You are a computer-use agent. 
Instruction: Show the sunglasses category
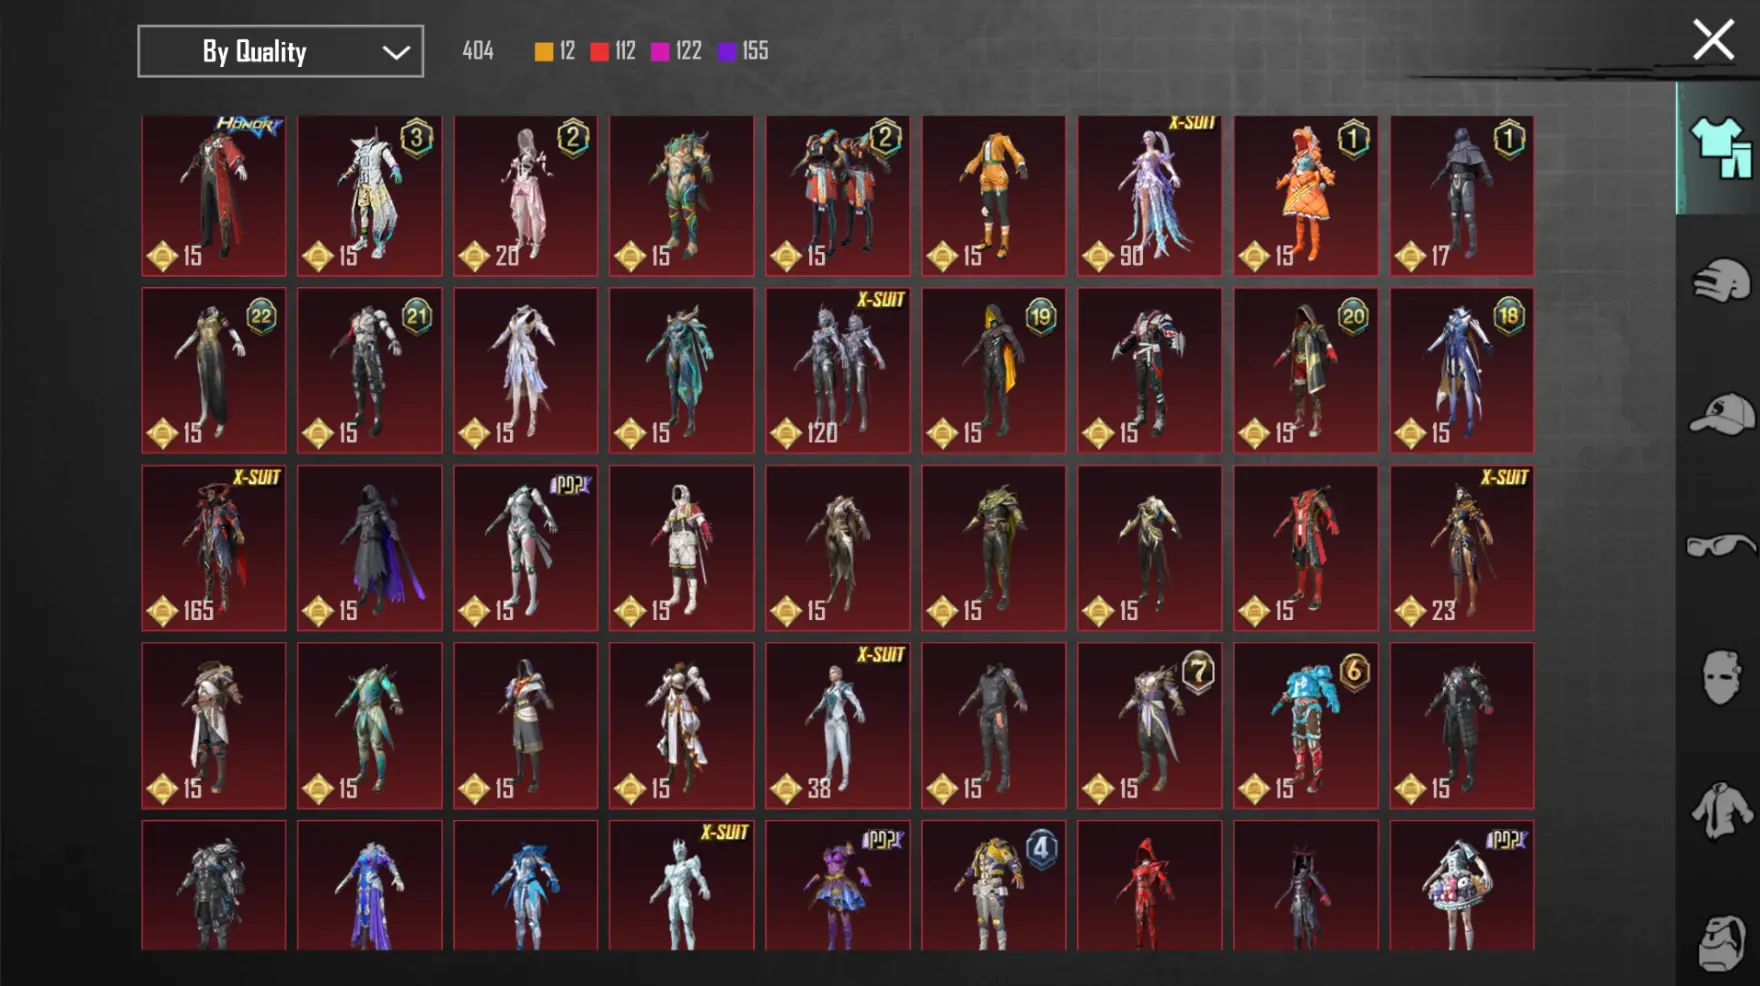pyautogui.click(x=1721, y=546)
